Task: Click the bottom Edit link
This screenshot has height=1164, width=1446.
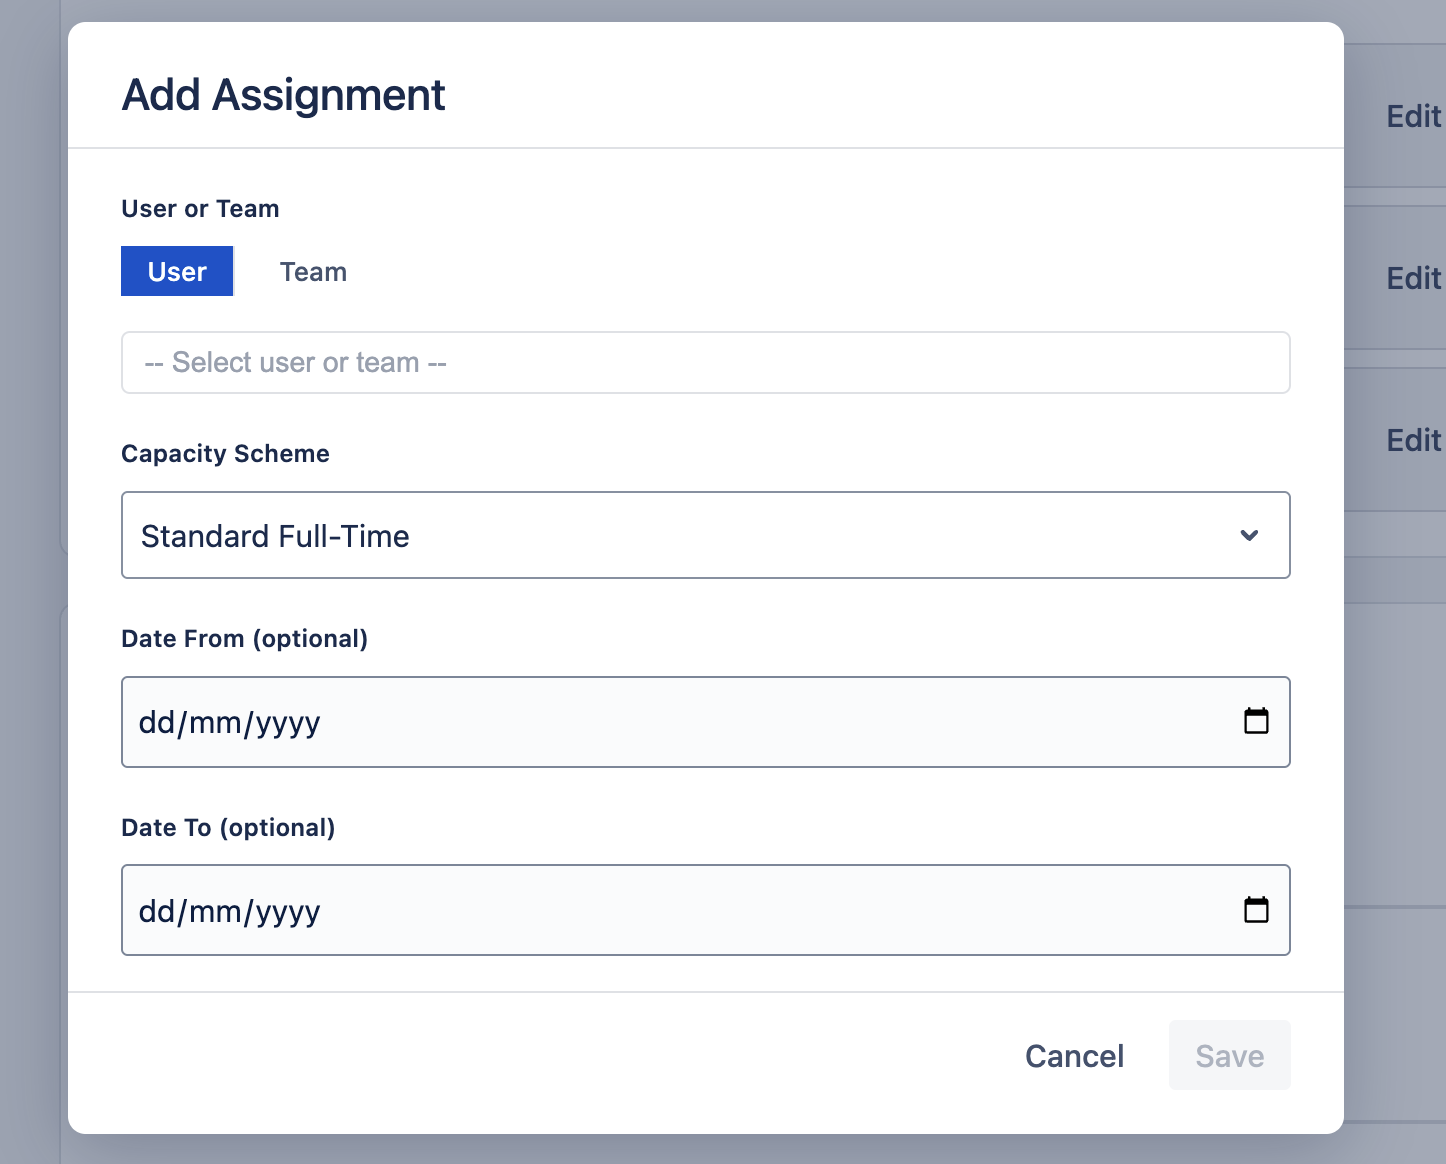Action: 1413,440
